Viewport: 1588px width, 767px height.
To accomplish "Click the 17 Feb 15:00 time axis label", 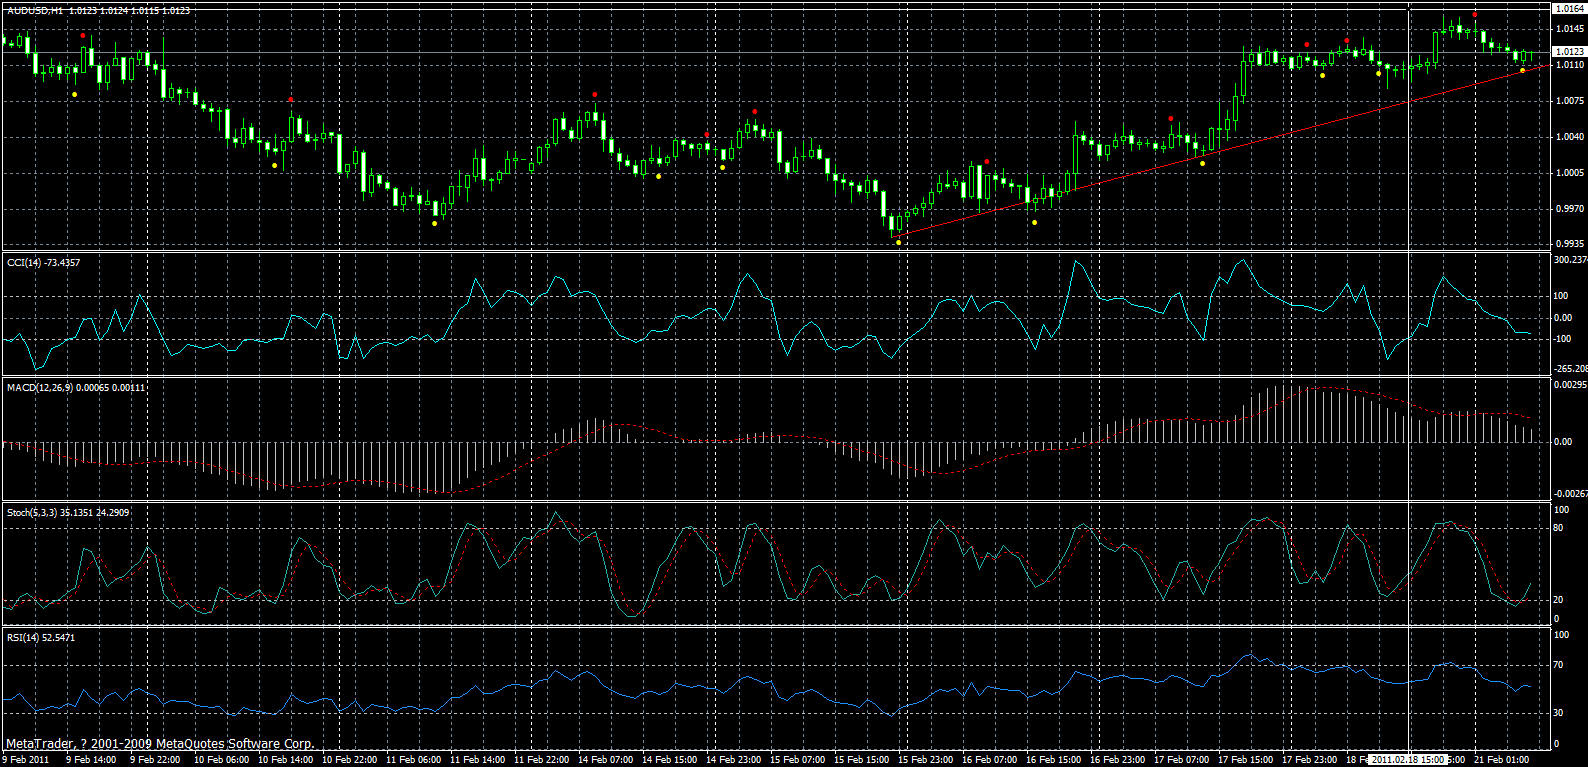I will 1245,760.
